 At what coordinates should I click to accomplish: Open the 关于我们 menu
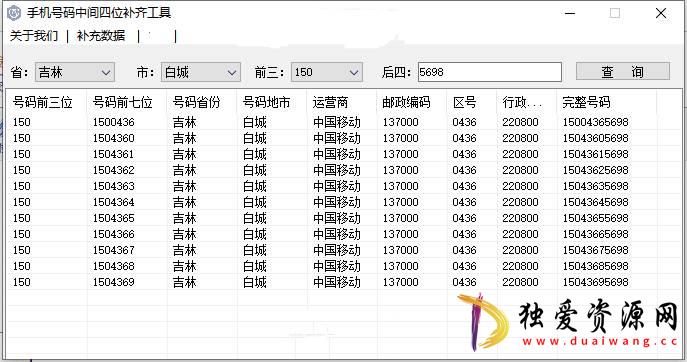pos(34,36)
